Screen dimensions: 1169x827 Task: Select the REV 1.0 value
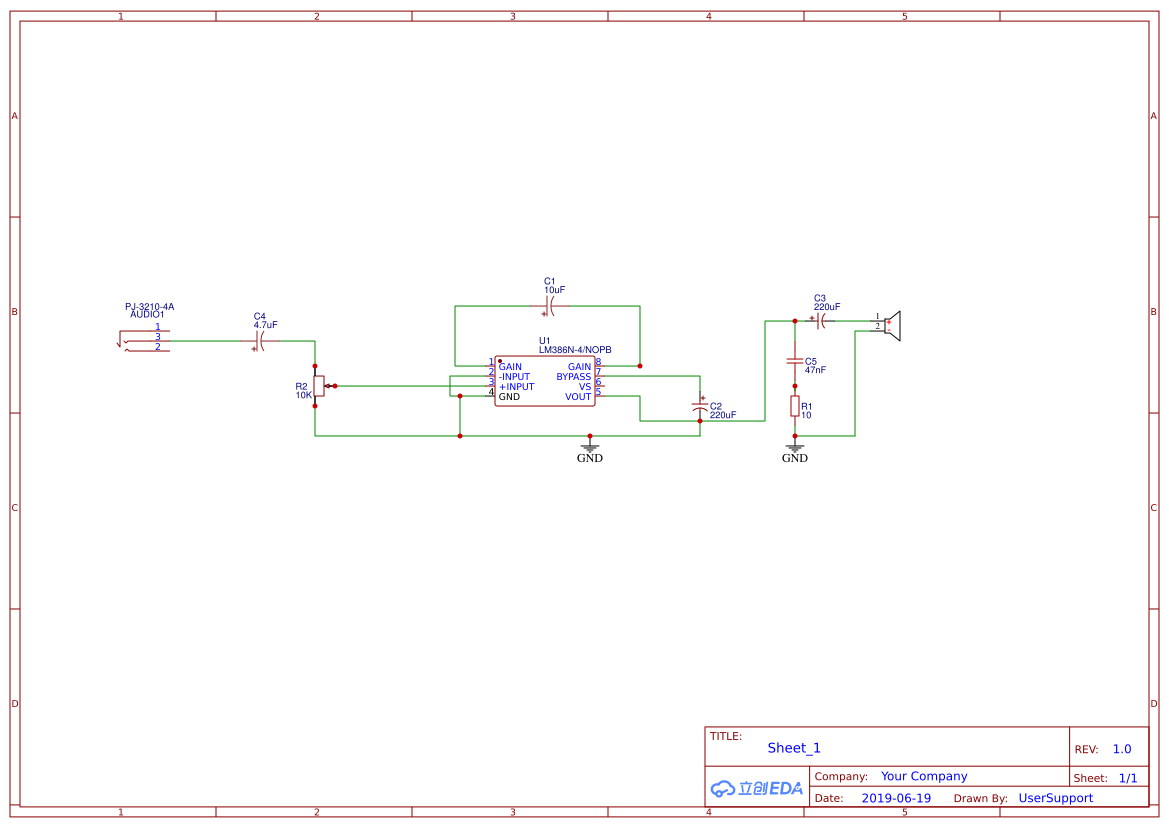pos(1122,749)
